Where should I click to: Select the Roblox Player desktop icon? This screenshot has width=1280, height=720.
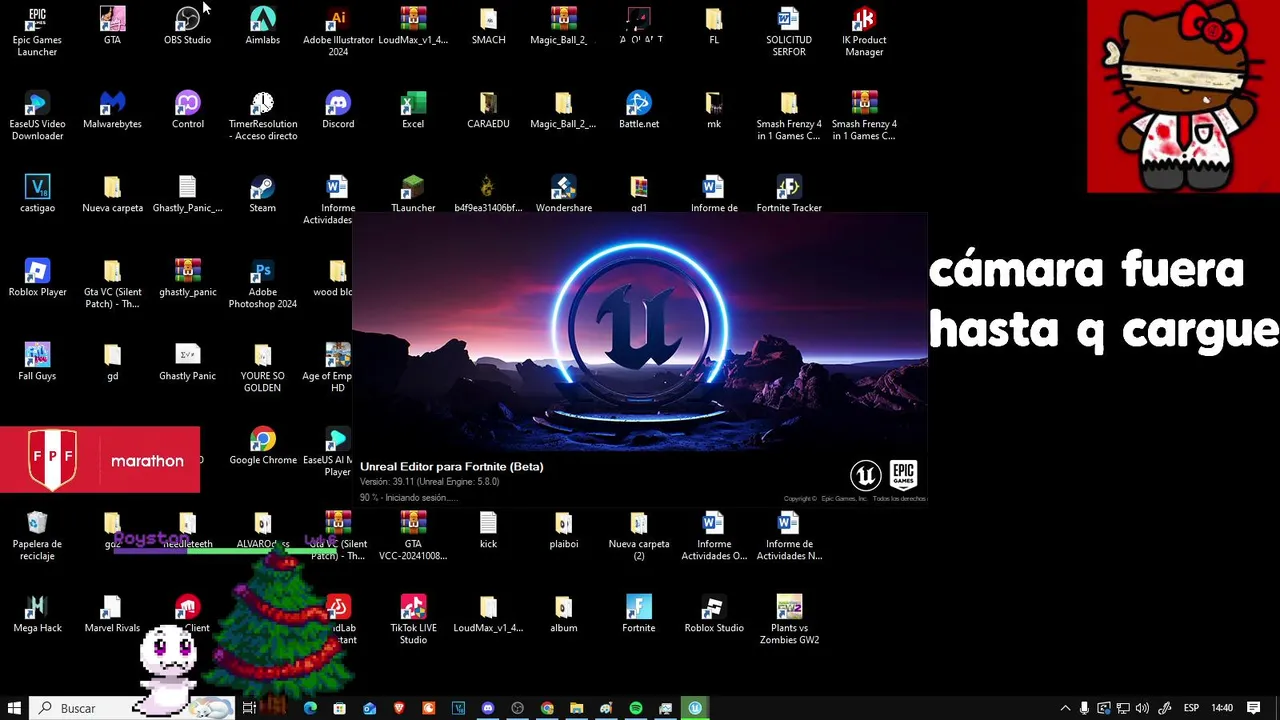(37, 278)
